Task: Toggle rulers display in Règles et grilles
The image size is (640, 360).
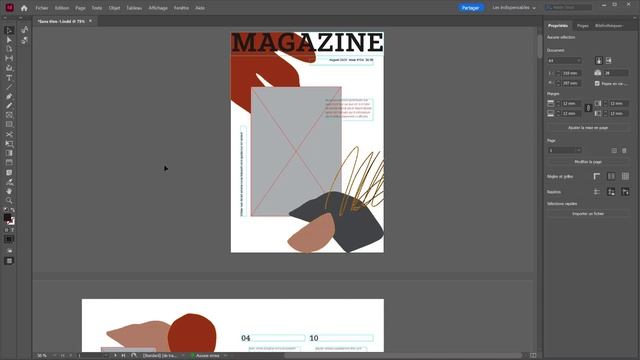Action: [x=597, y=176]
